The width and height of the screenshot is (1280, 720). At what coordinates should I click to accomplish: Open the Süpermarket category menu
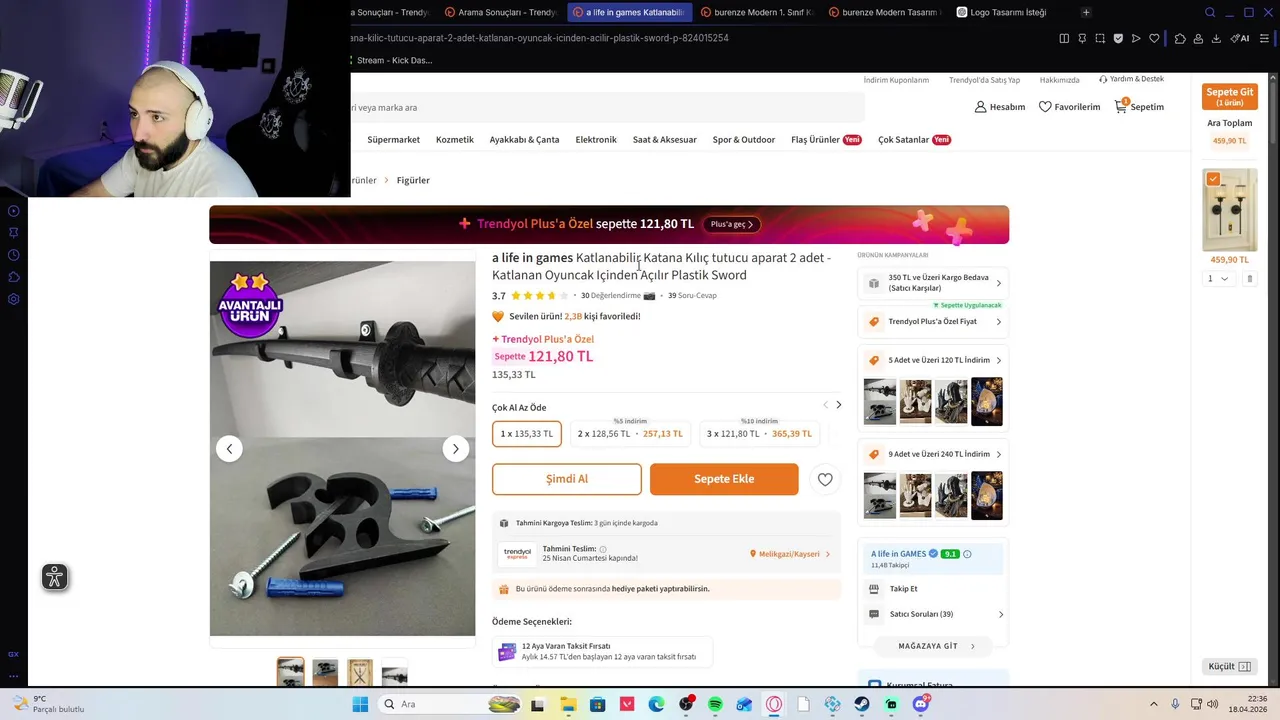[393, 140]
